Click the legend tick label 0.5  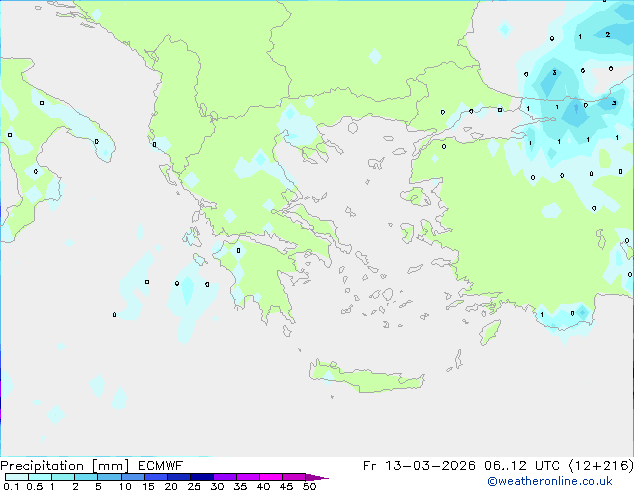pos(35,486)
